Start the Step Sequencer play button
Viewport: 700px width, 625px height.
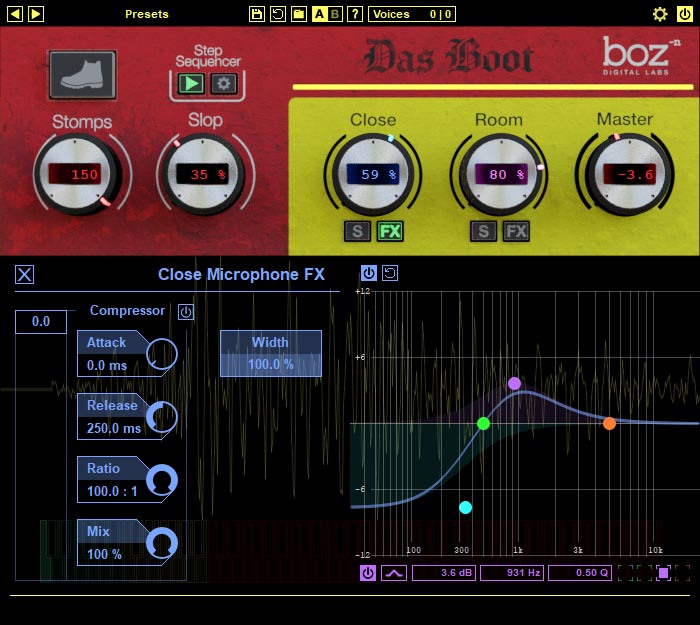(191, 84)
